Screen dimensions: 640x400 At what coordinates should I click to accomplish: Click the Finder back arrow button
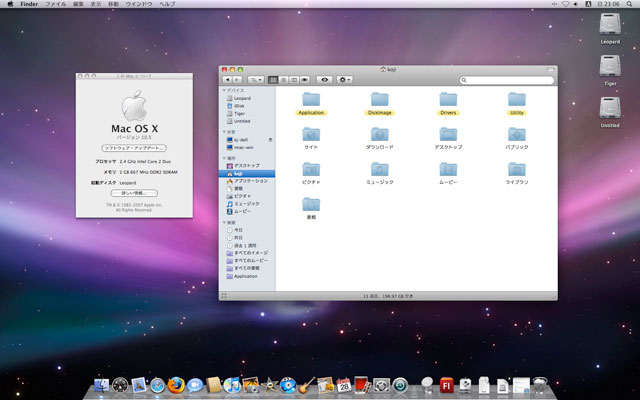pyautogui.click(x=228, y=79)
